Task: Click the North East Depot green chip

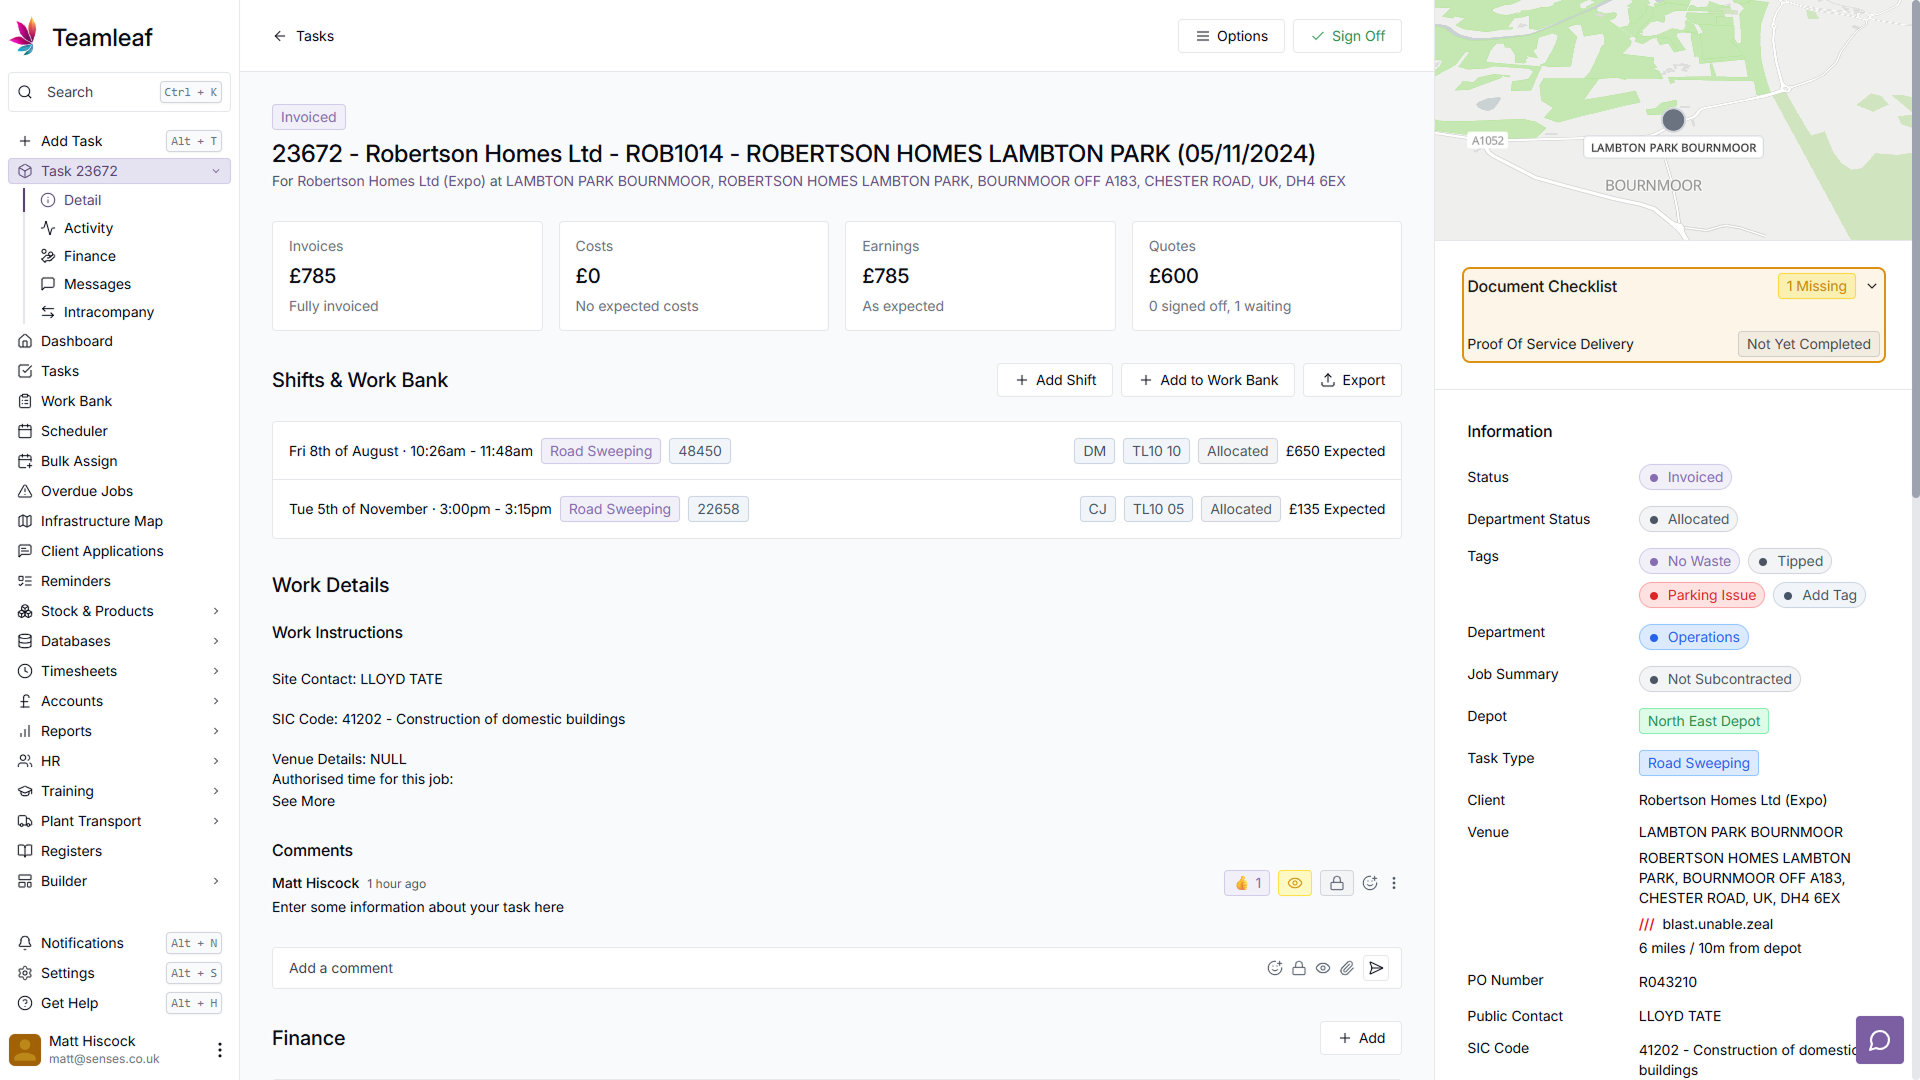Action: (1703, 721)
